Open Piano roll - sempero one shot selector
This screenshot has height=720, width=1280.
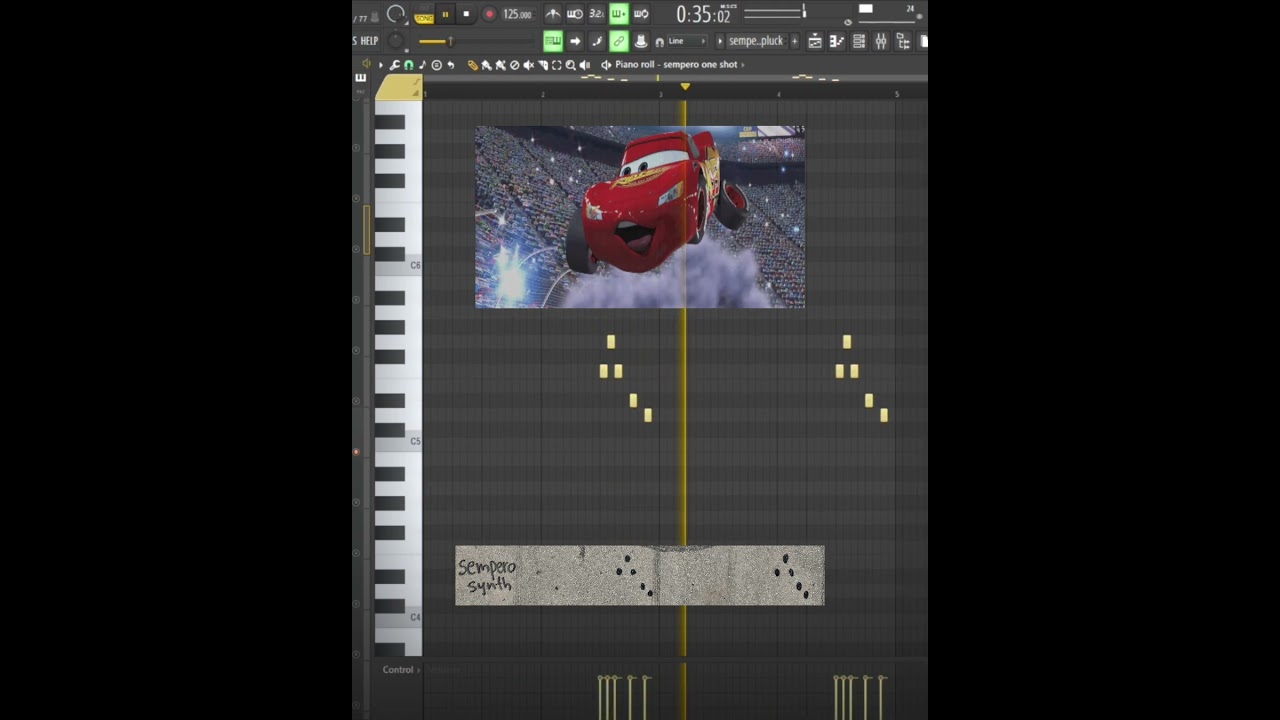click(x=680, y=65)
